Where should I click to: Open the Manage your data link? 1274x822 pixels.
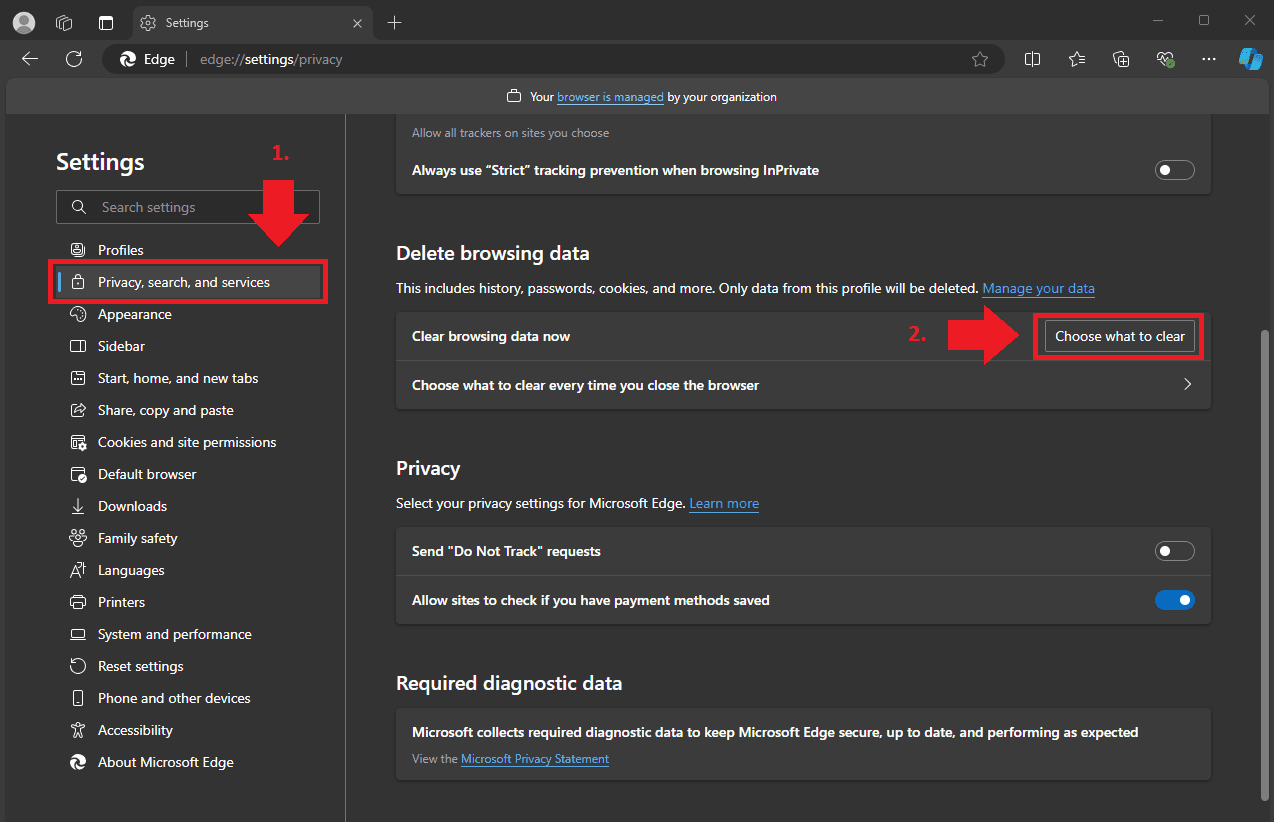(1038, 288)
